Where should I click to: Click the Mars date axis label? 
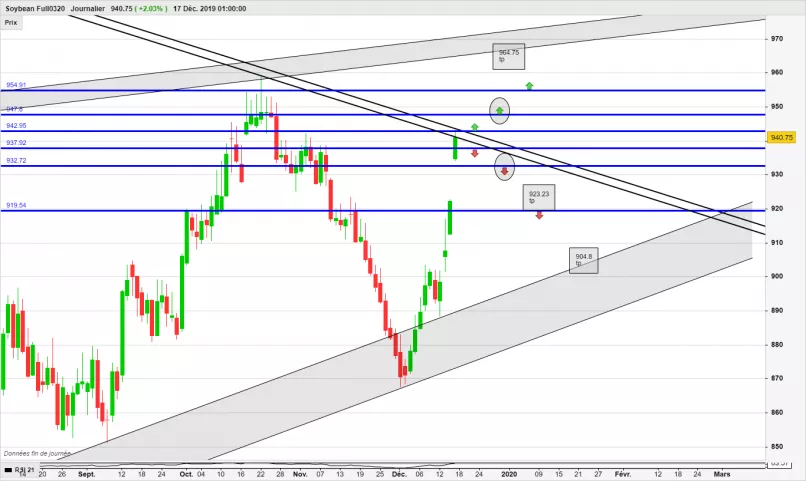point(722,474)
